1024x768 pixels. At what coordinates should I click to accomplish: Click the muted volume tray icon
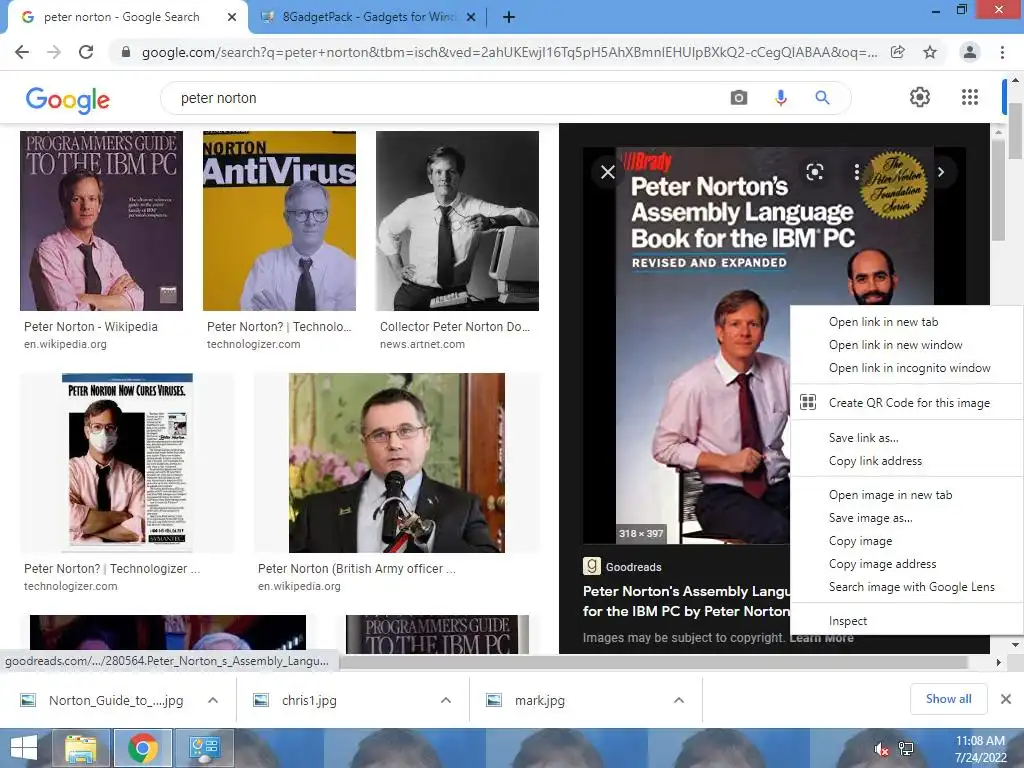(x=881, y=748)
